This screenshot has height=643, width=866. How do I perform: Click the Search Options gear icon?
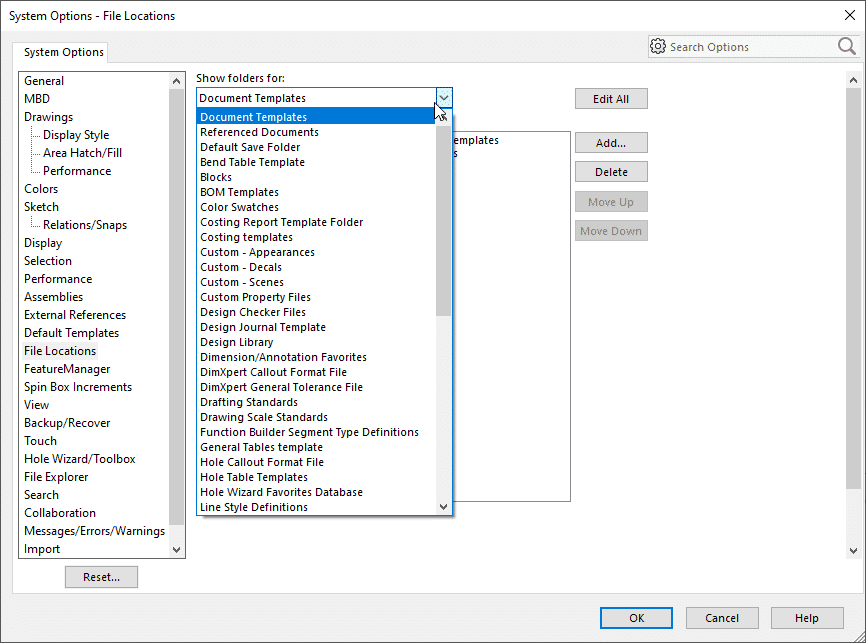[658, 46]
